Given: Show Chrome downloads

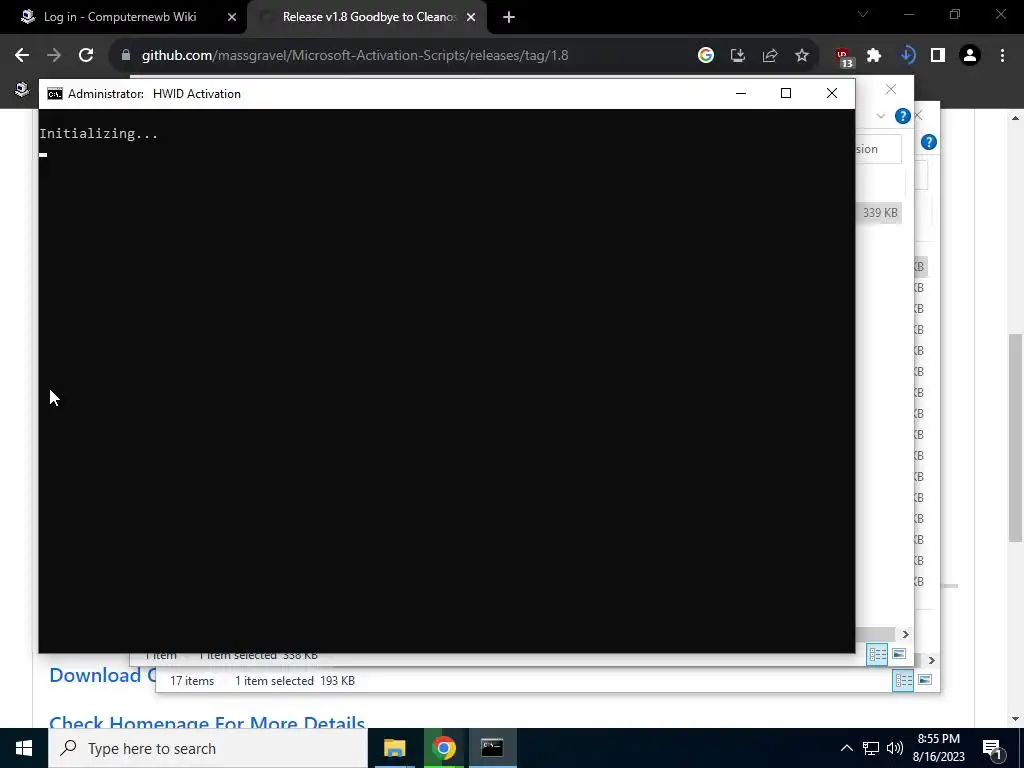Looking at the screenshot, I should click(907, 56).
